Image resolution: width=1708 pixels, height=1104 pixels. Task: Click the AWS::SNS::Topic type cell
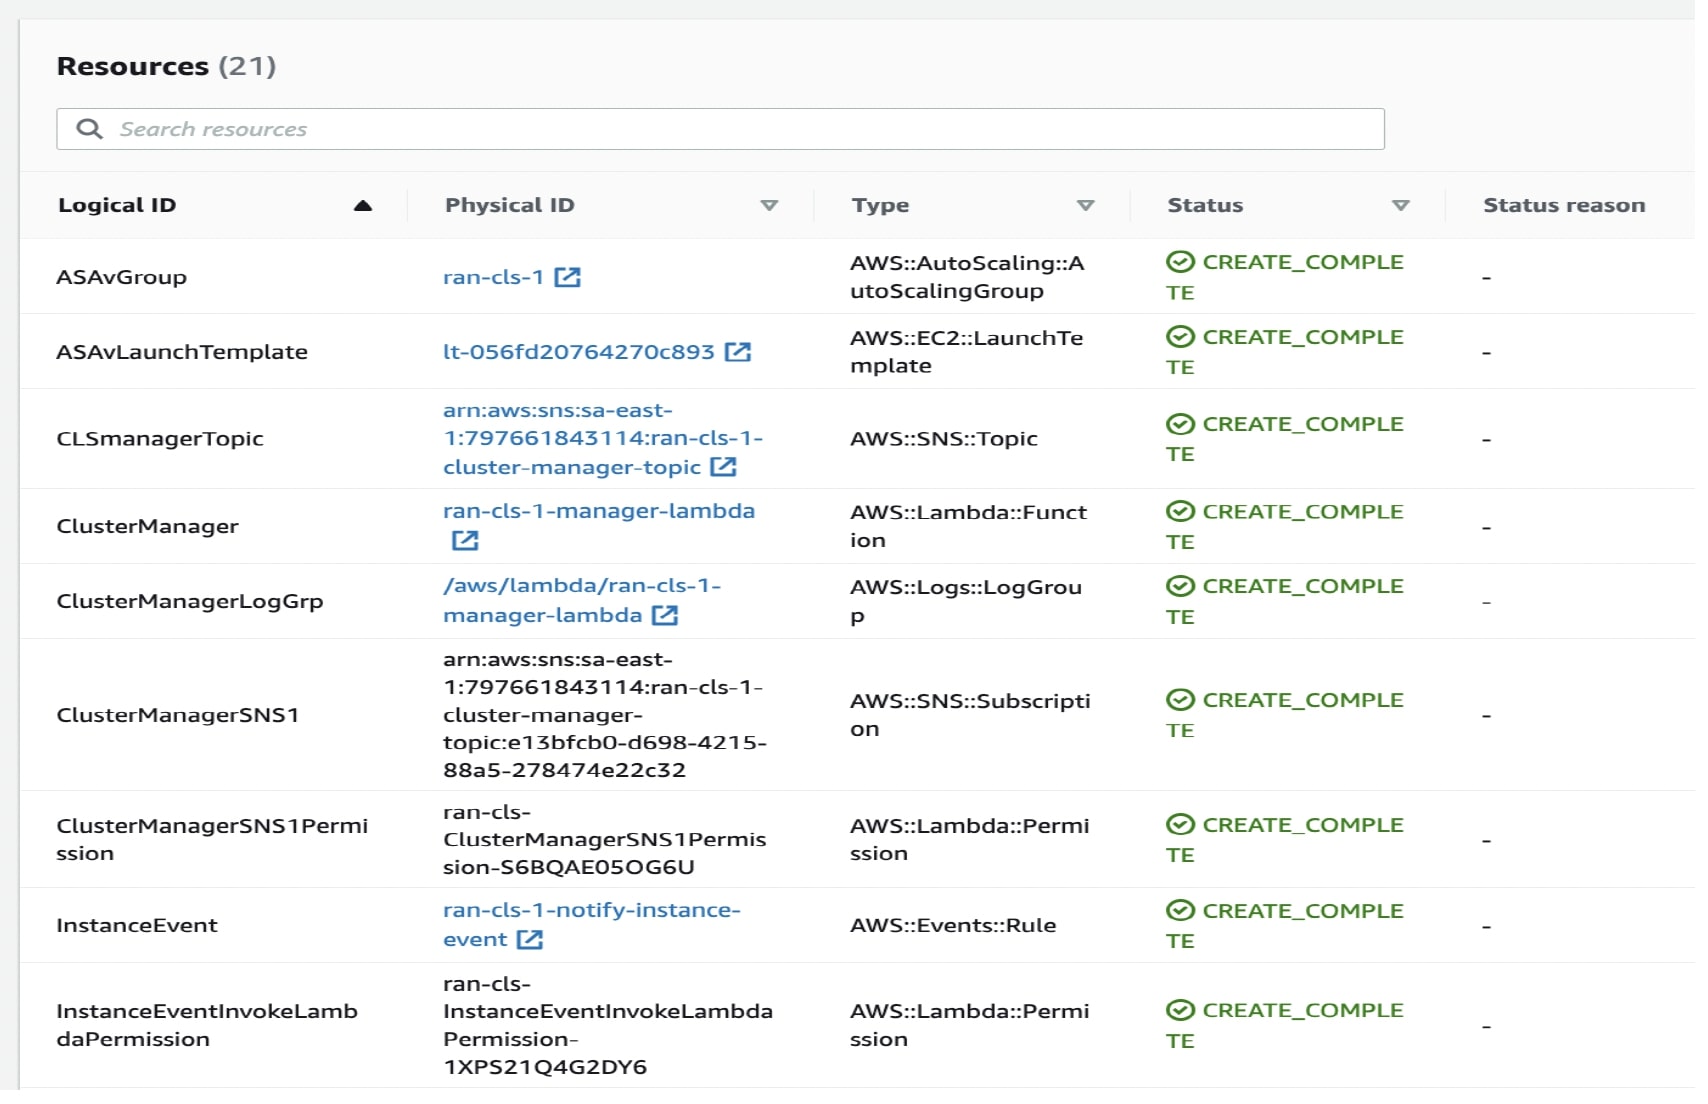944,438
